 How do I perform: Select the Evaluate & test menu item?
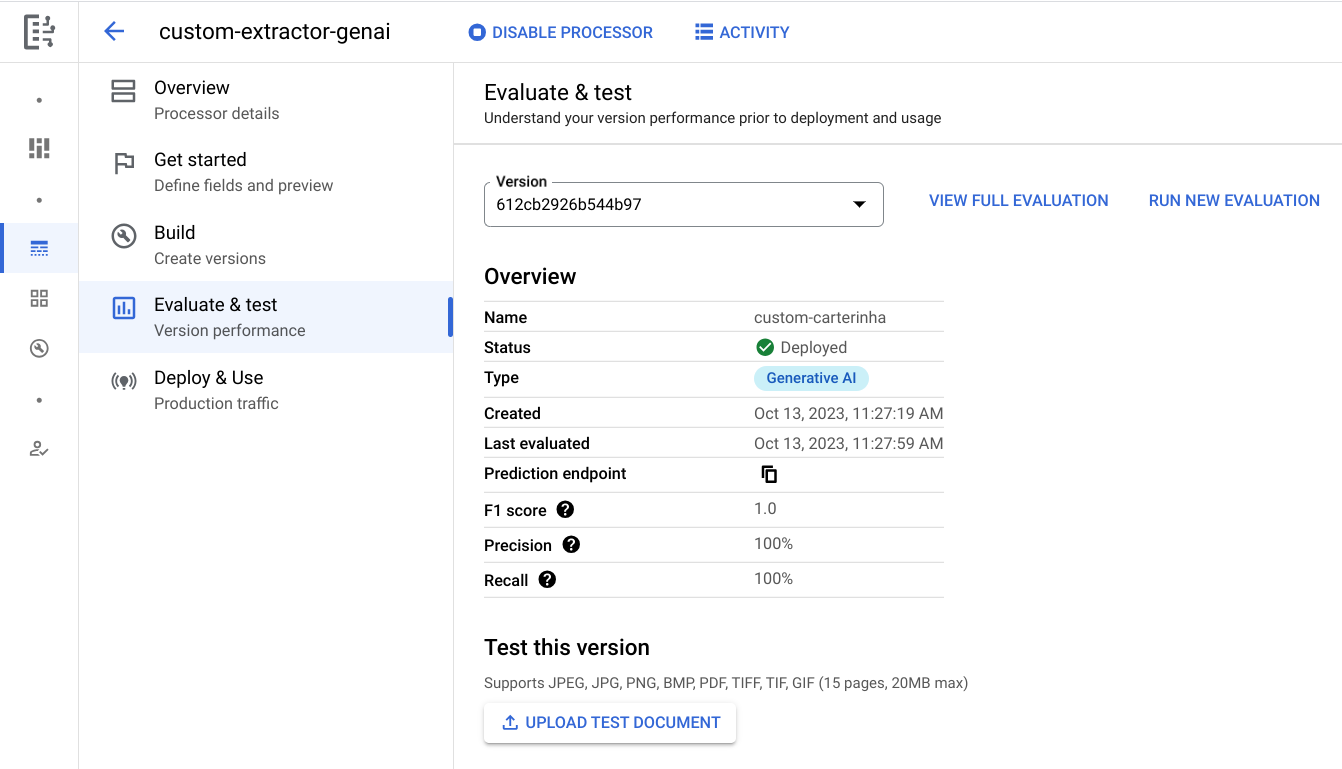click(x=266, y=317)
